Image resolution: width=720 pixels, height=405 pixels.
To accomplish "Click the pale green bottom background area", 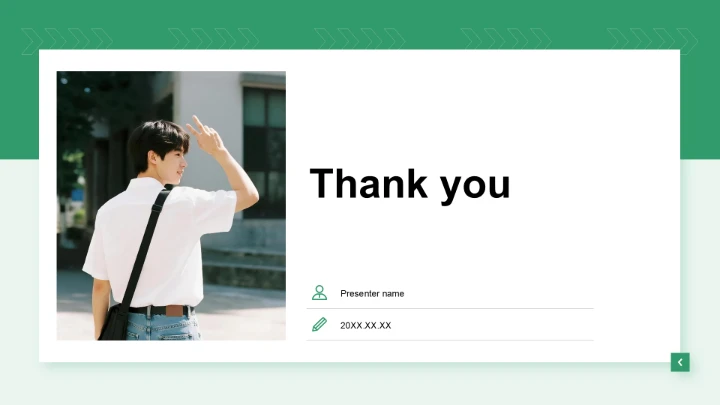I will tap(360, 388).
